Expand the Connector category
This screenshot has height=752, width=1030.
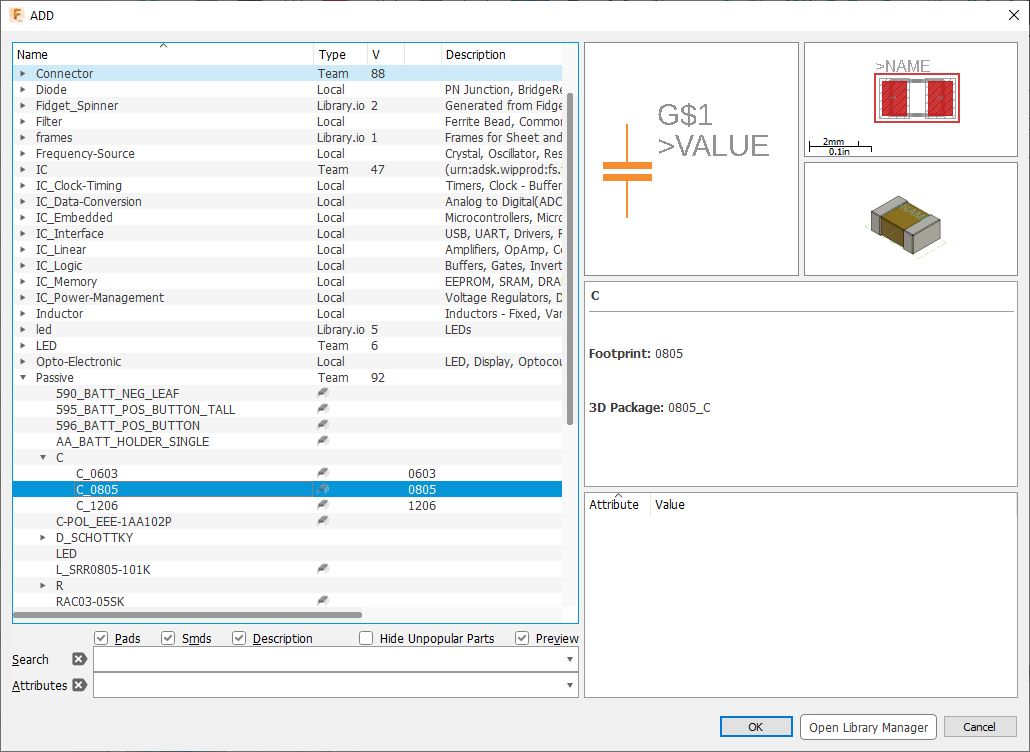pyautogui.click(x=22, y=73)
